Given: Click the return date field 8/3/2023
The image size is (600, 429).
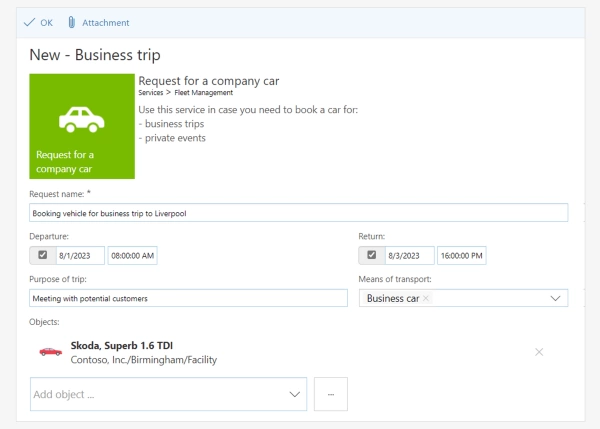Looking at the screenshot, I should 410,256.
